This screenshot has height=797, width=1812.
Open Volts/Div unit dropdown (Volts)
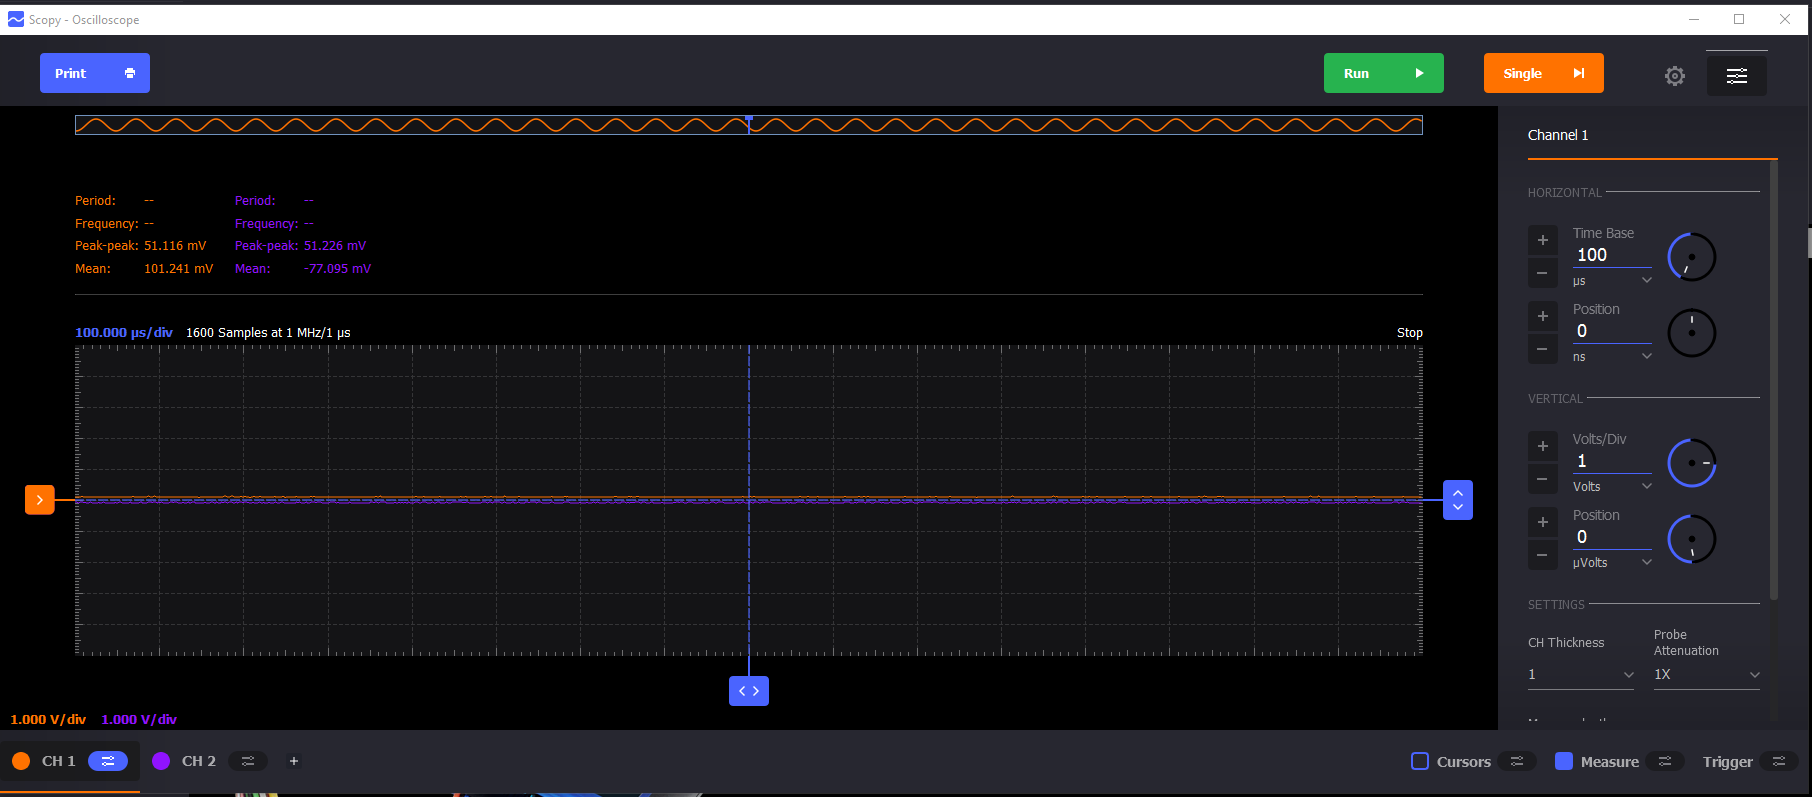pyautogui.click(x=1612, y=487)
